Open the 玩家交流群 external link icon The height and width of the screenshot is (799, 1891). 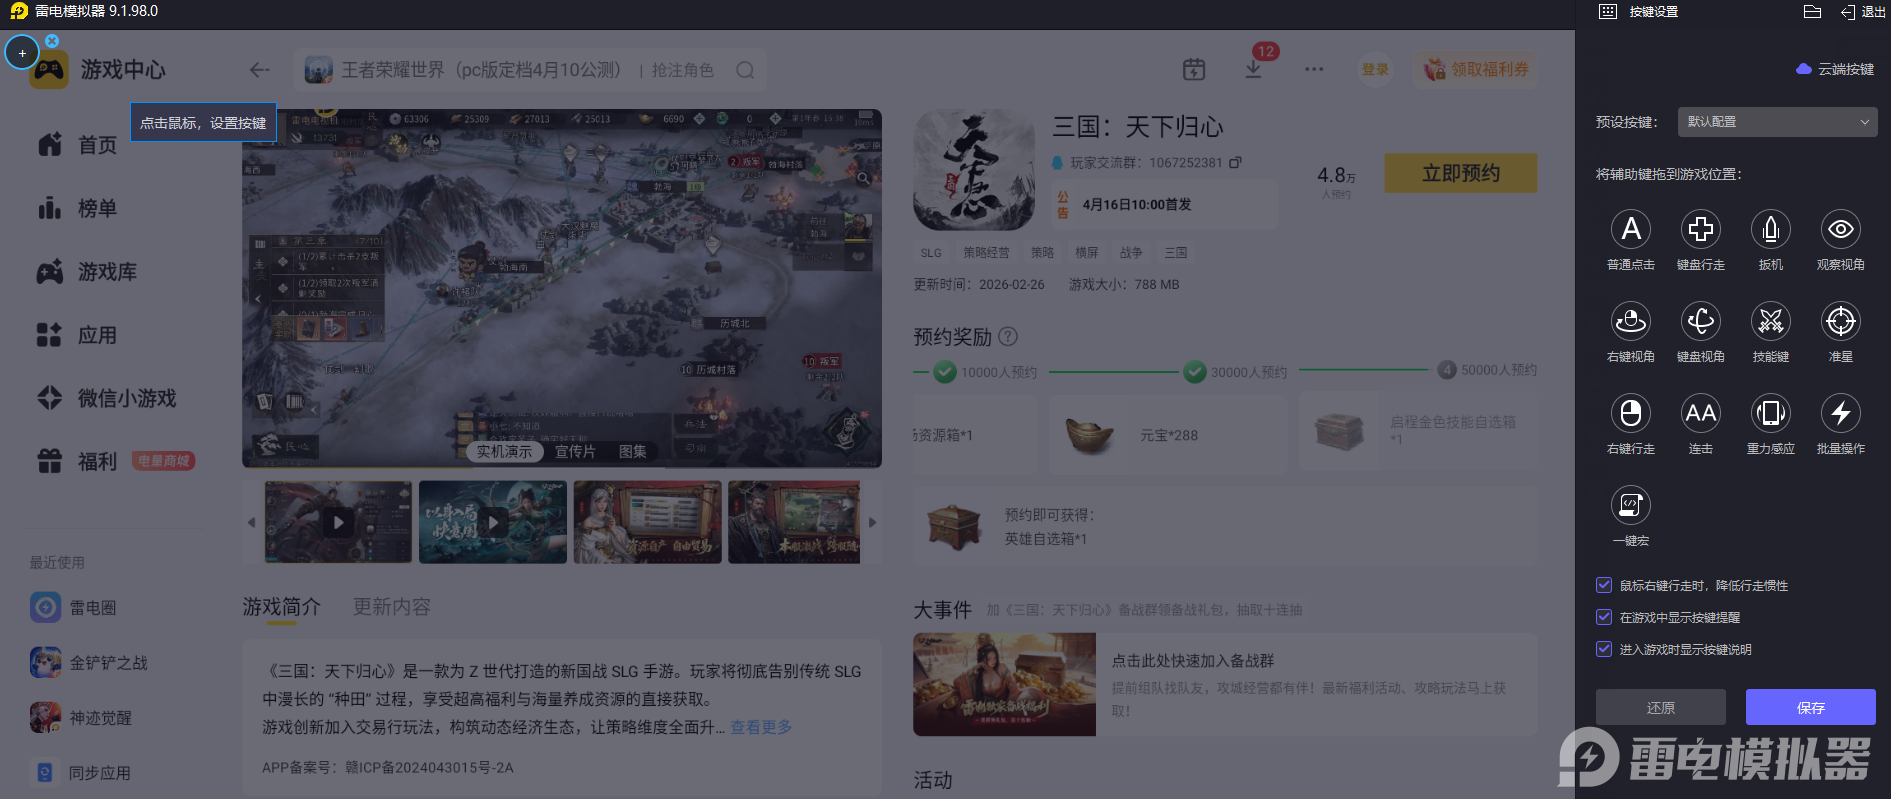coord(1235,162)
